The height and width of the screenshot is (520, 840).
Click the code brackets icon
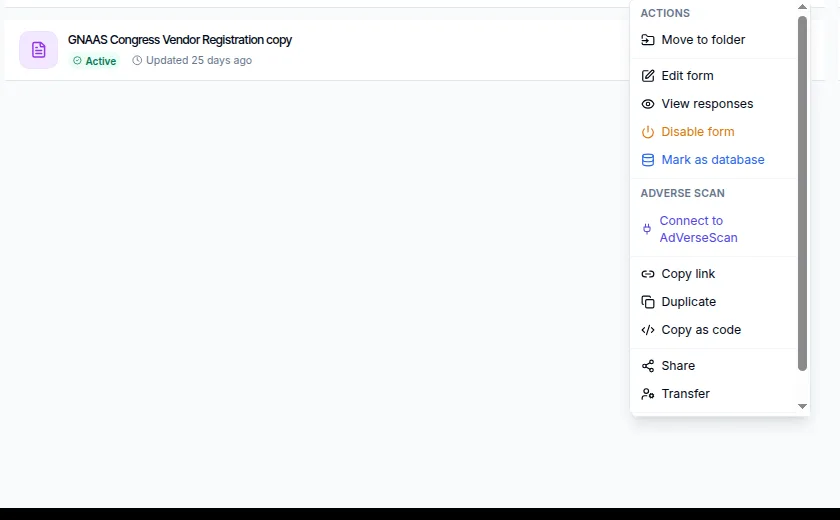pyautogui.click(x=648, y=330)
